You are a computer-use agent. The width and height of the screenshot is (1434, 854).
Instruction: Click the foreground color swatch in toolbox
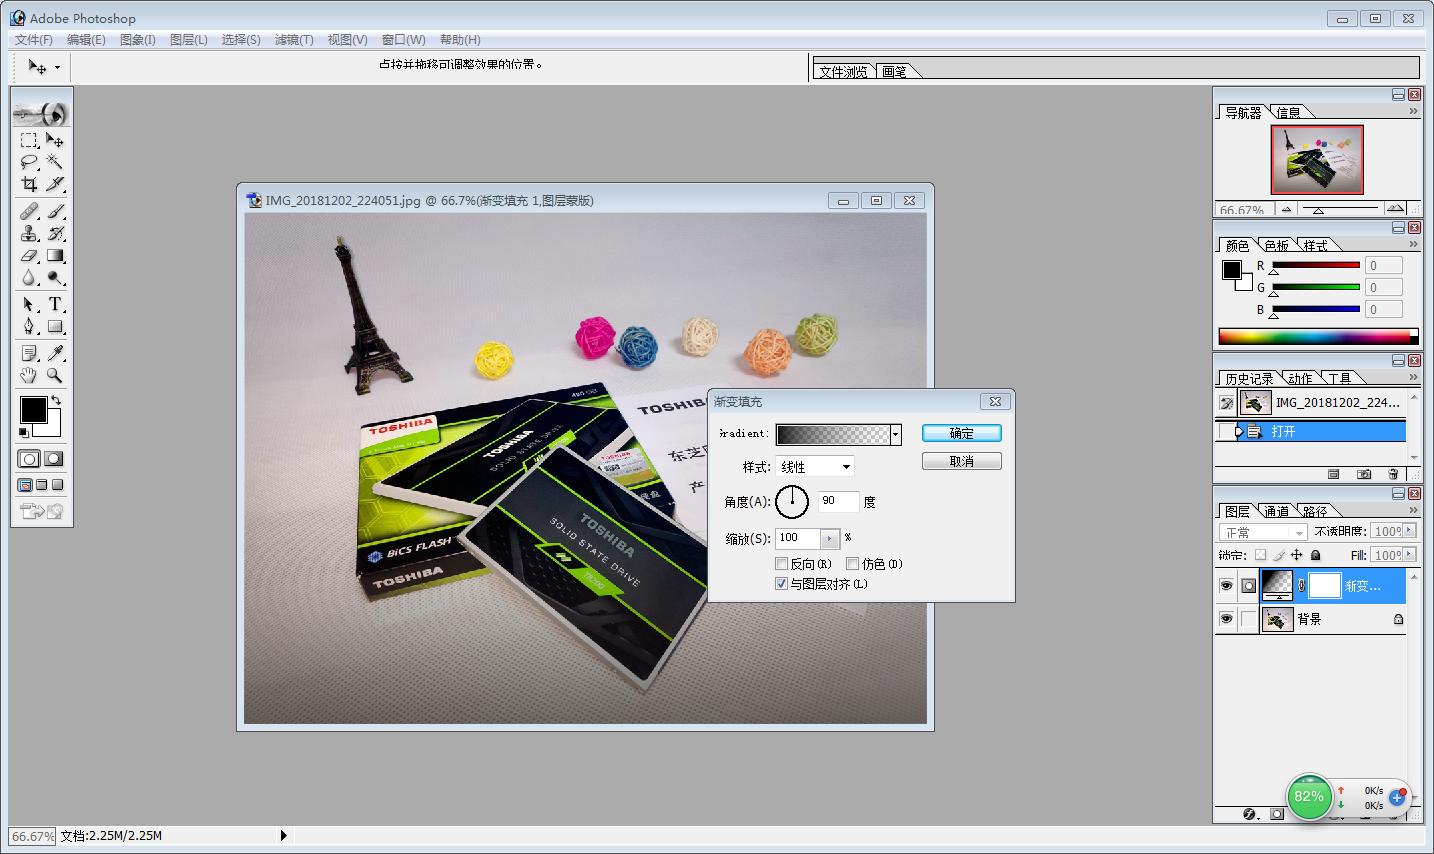point(33,409)
